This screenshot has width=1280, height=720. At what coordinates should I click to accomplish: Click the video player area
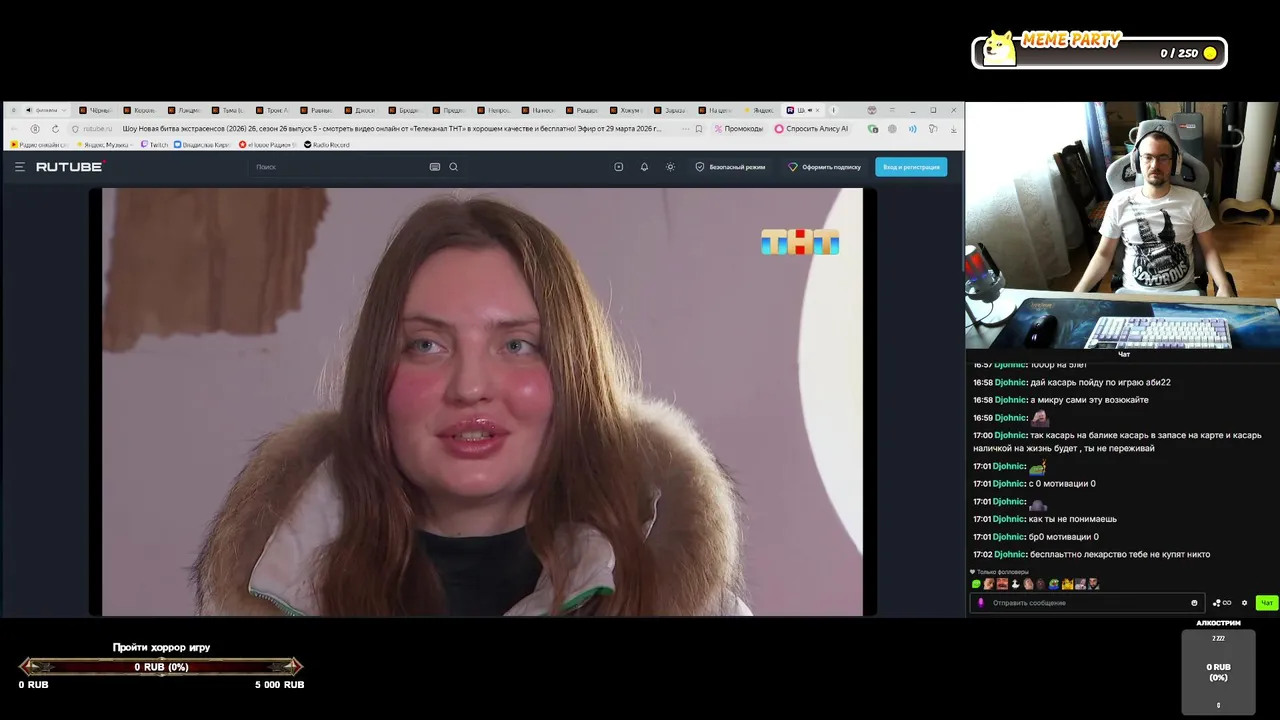tap(482, 401)
